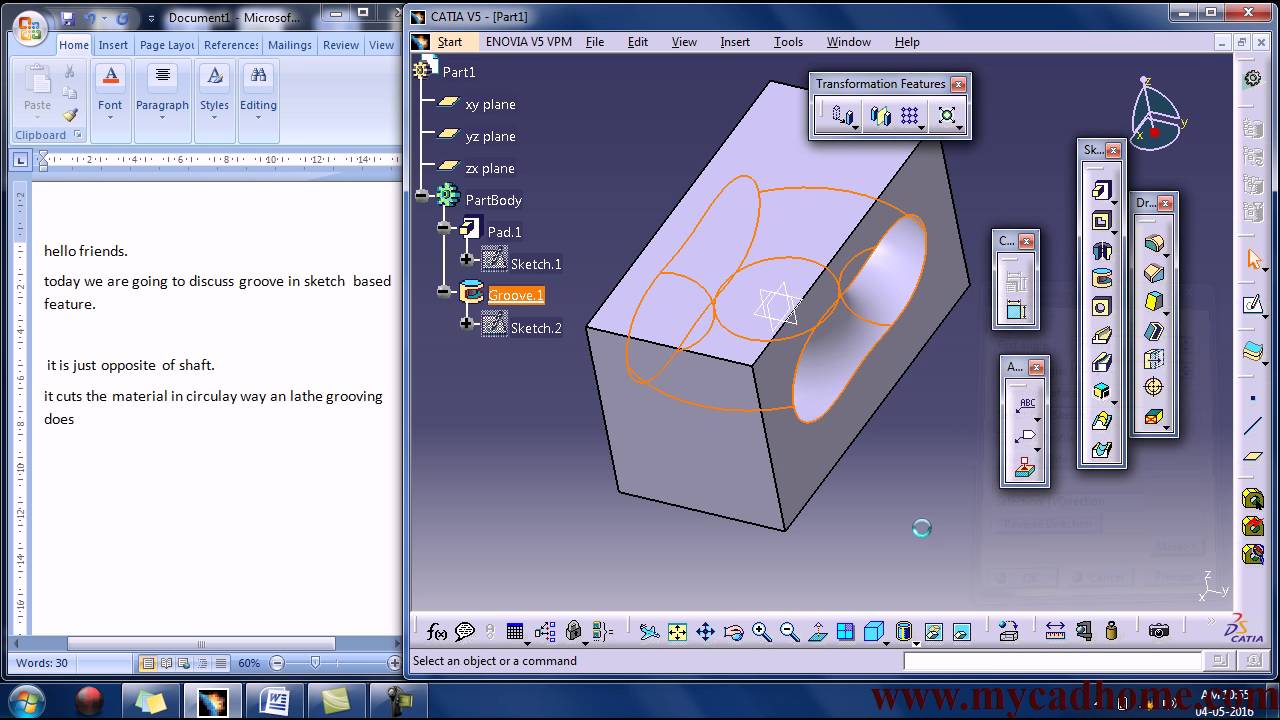This screenshot has height=720, width=1280.
Task: Click the Text with Leader ABC icon
Action: tap(1025, 404)
